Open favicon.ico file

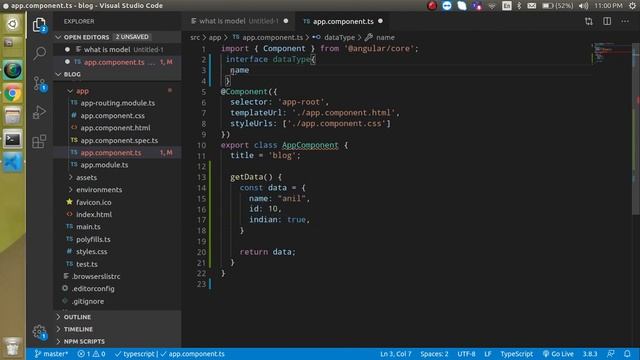(118, 202)
